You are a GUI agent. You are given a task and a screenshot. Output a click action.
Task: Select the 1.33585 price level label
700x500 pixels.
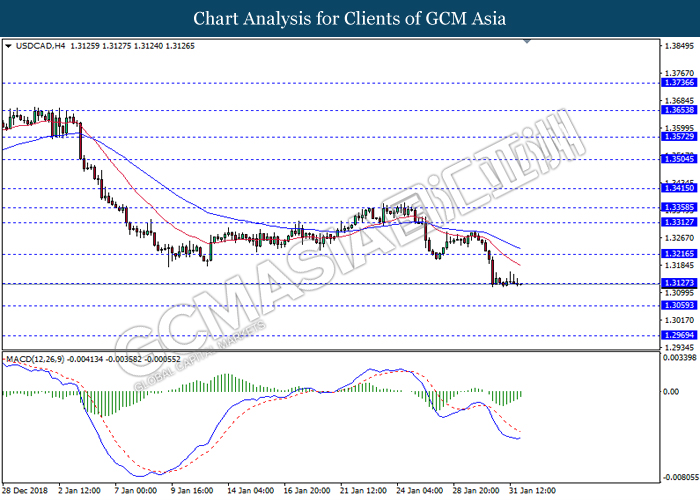tap(679, 207)
